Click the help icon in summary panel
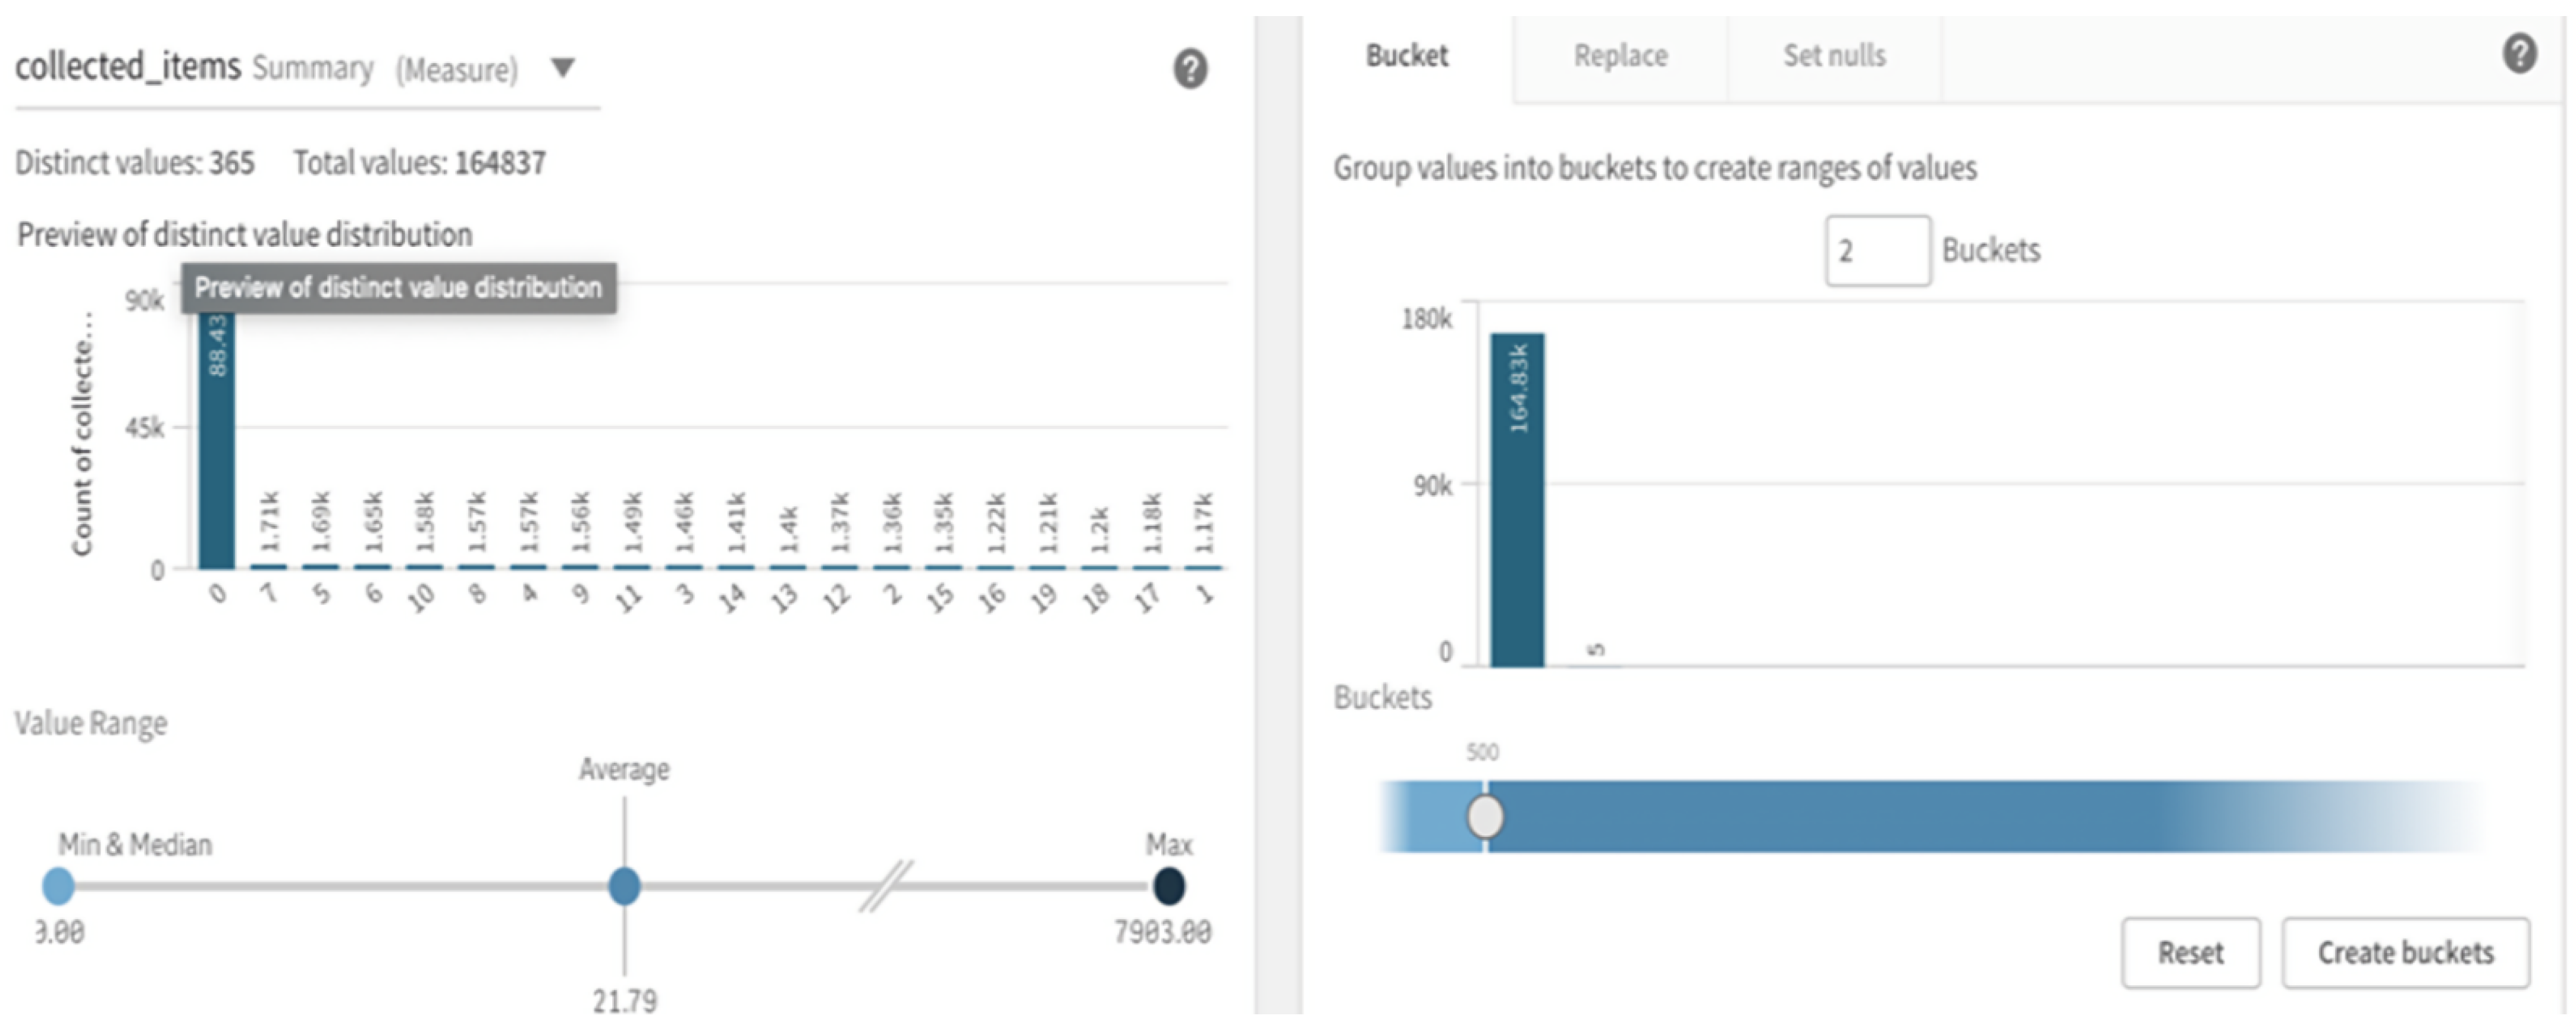The height and width of the screenshot is (1025, 2576). [x=1189, y=69]
